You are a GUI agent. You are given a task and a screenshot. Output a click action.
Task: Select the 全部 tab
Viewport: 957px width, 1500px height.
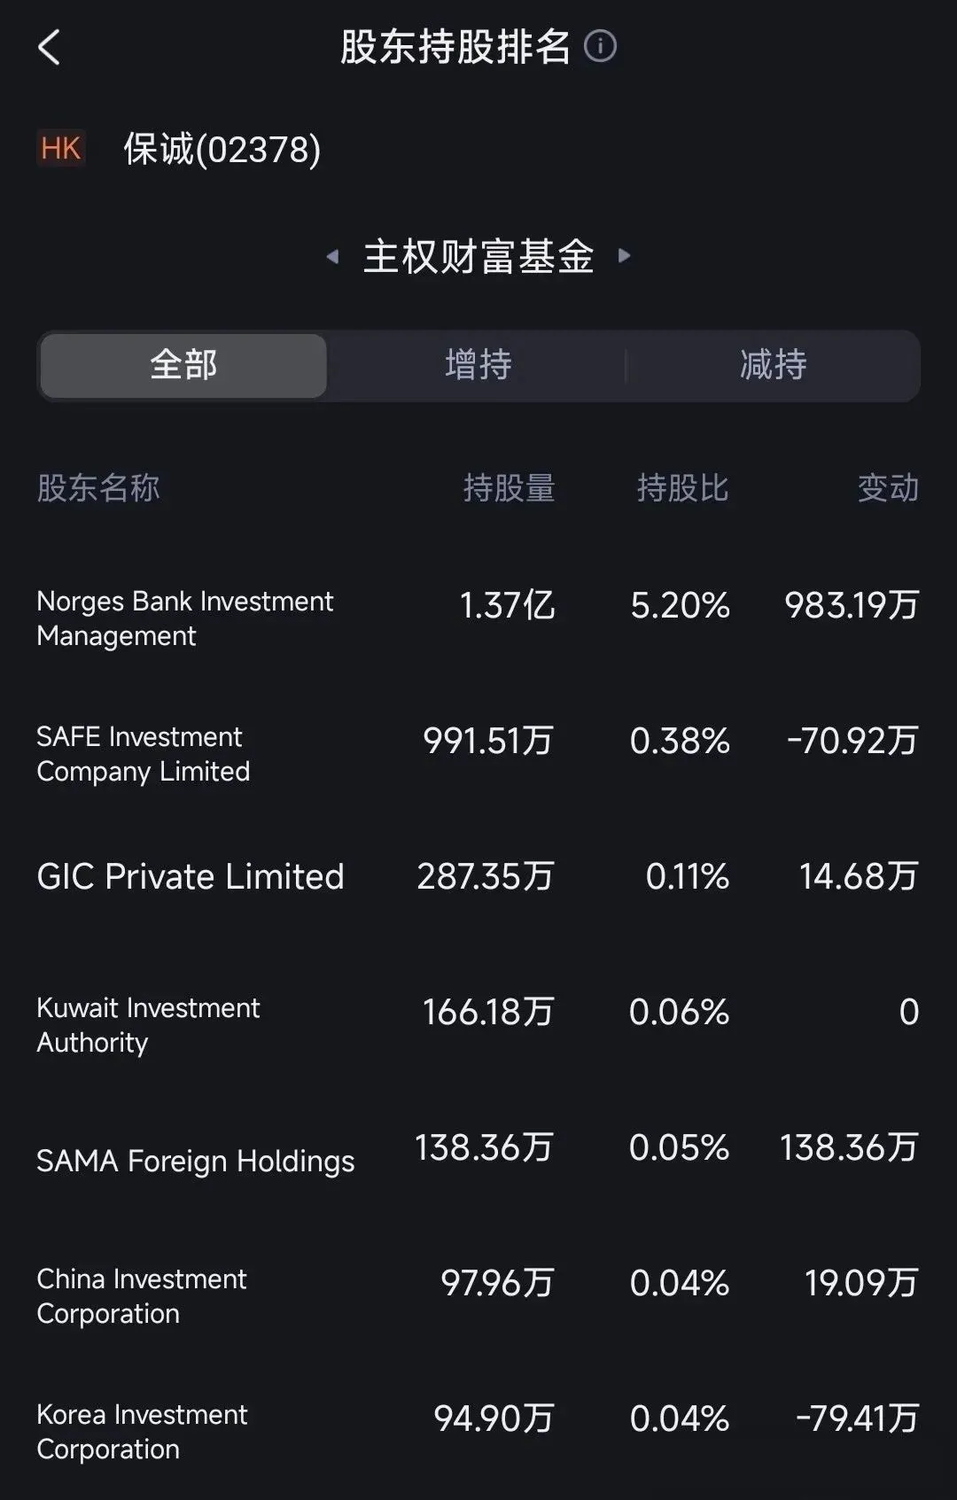point(183,365)
